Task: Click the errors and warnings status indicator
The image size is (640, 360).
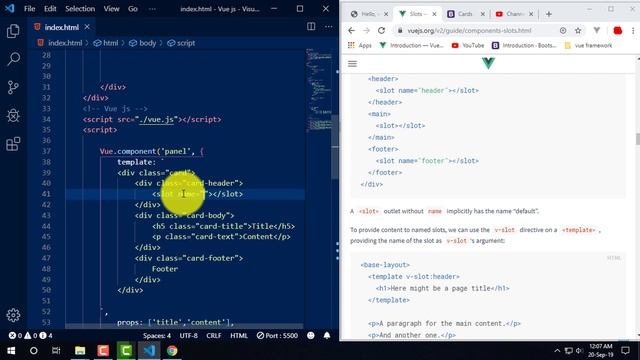Action: [31, 336]
